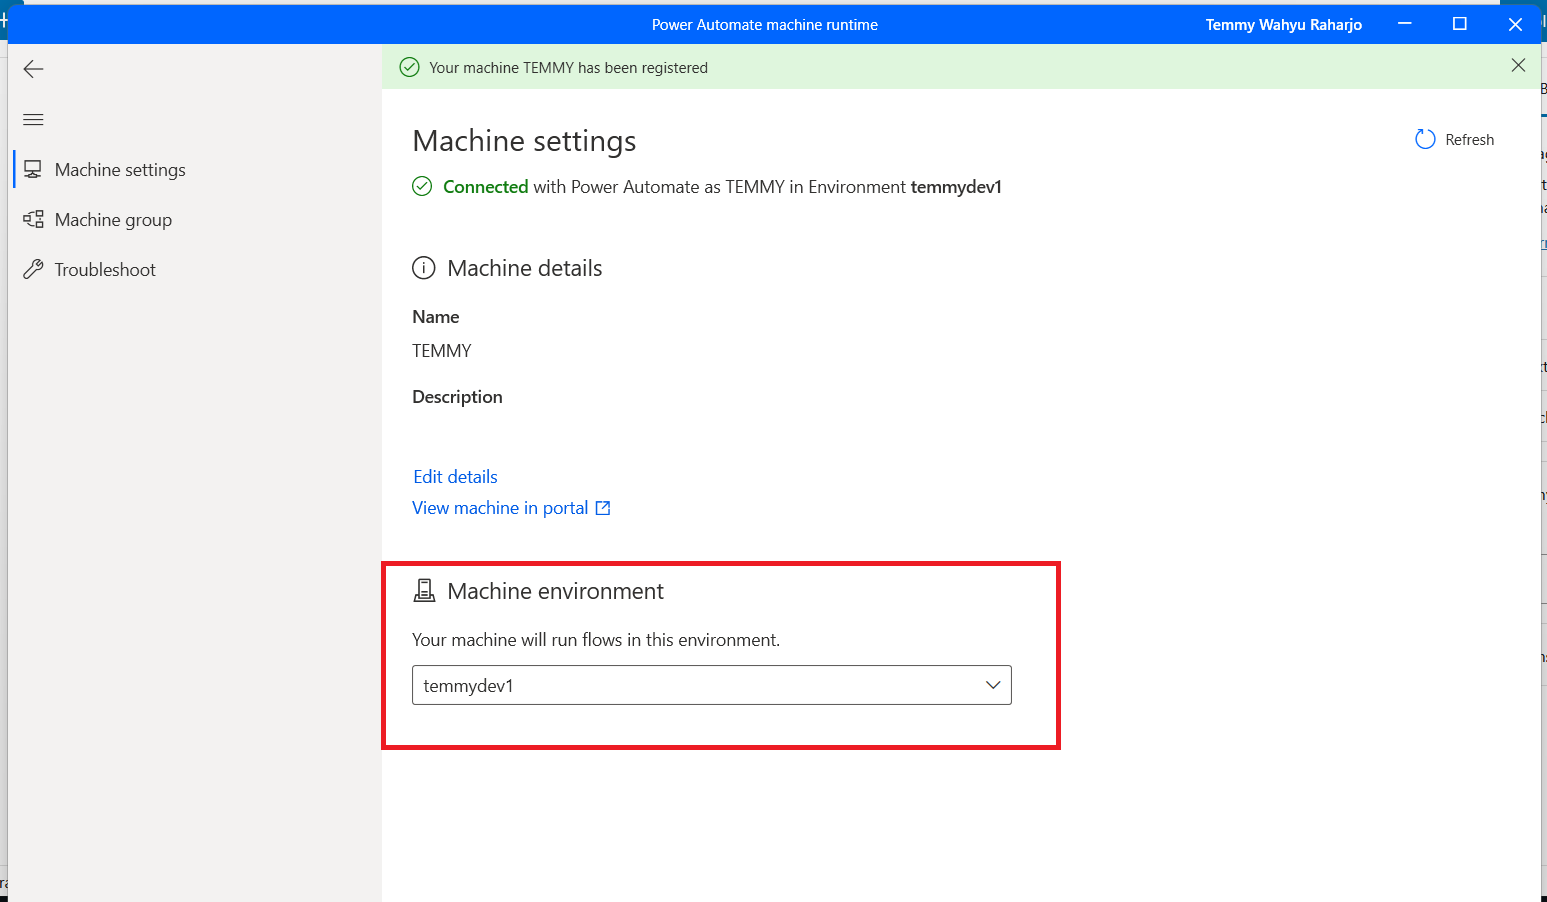The height and width of the screenshot is (902, 1547).
Task: Go back using the back arrow
Action: [x=33, y=69]
